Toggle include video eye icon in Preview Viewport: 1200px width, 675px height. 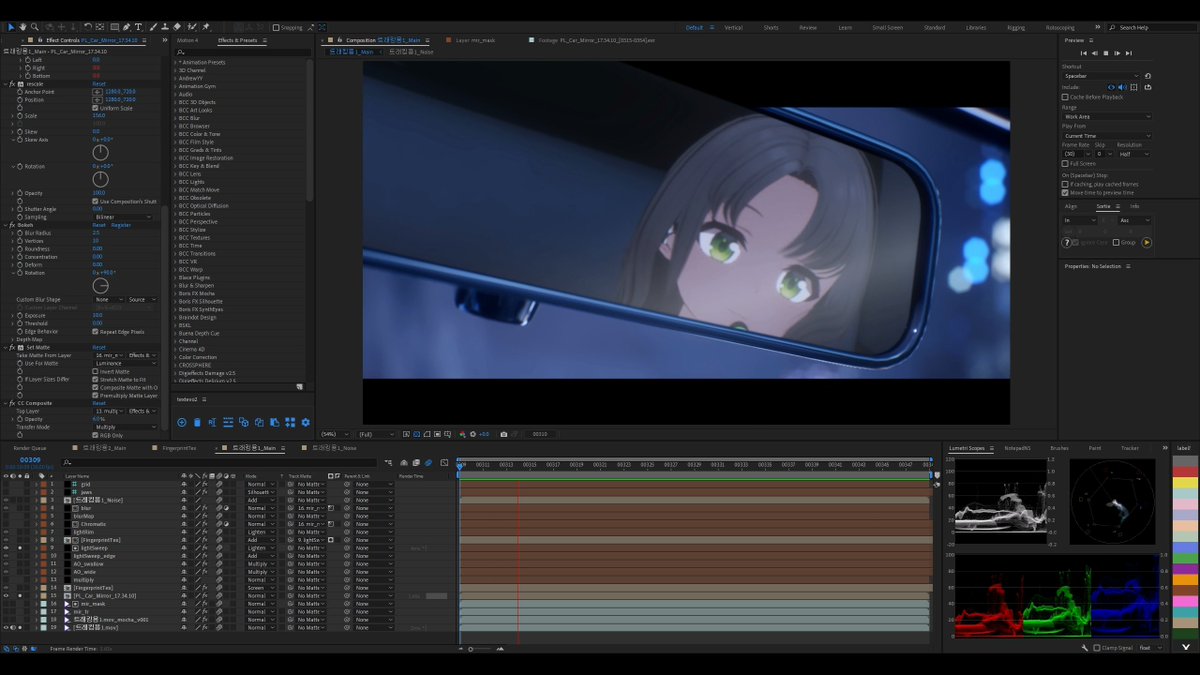tap(1112, 87)
